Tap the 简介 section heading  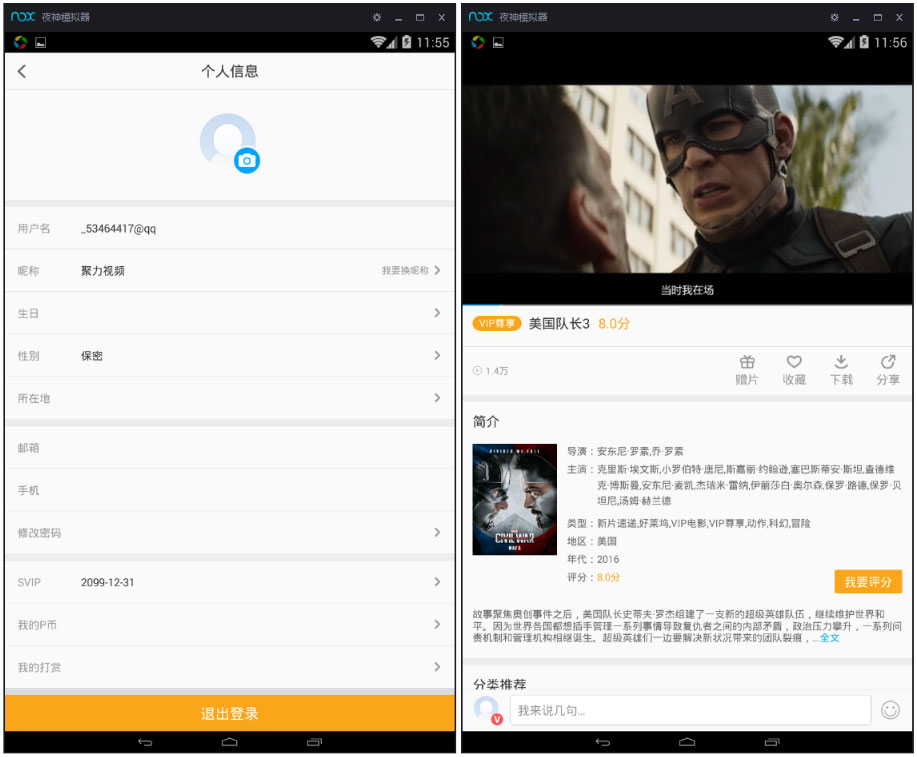tap(486, 421)
